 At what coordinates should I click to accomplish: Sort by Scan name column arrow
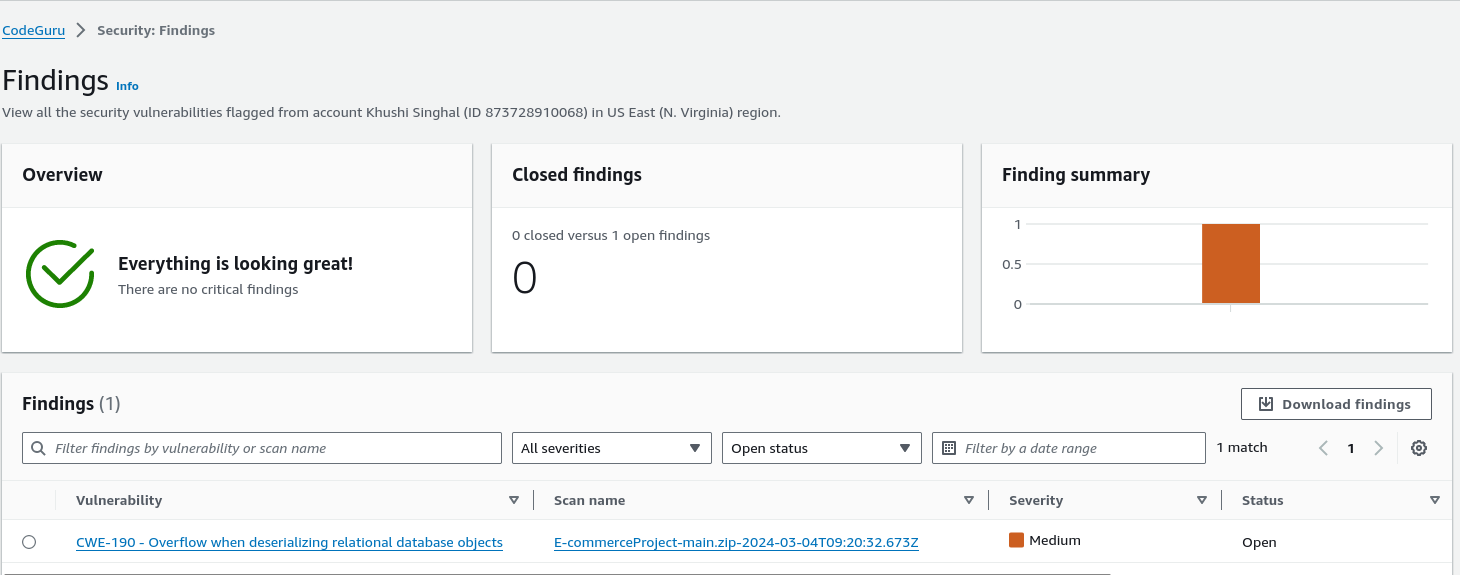(968, 500)
